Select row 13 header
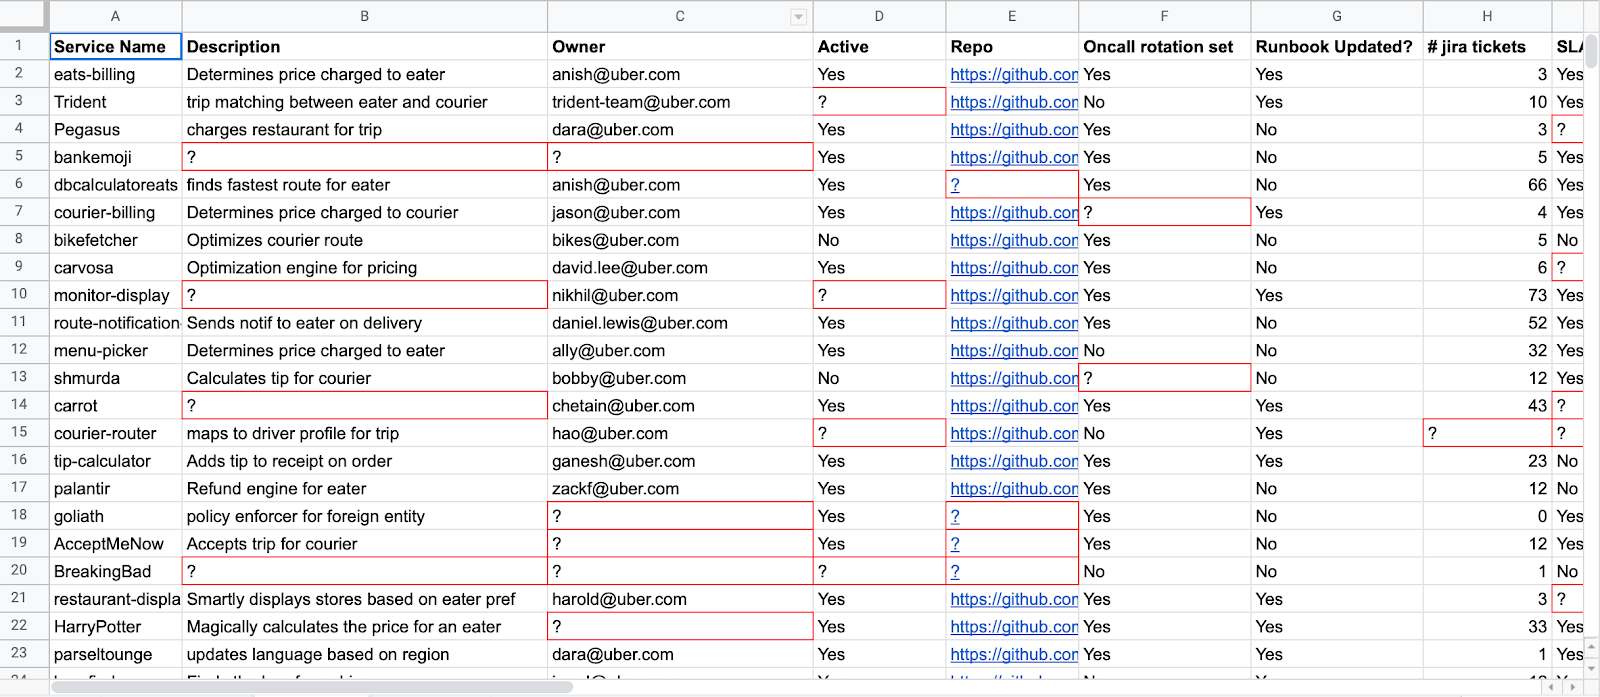 (x=19, y=377)
